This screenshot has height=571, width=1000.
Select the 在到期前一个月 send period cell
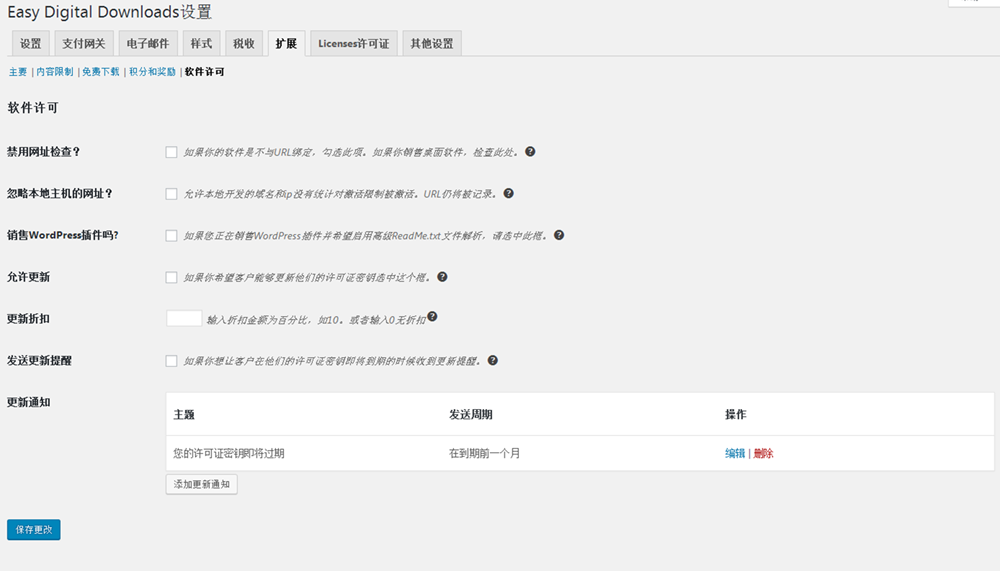click(x=485, y=454)
